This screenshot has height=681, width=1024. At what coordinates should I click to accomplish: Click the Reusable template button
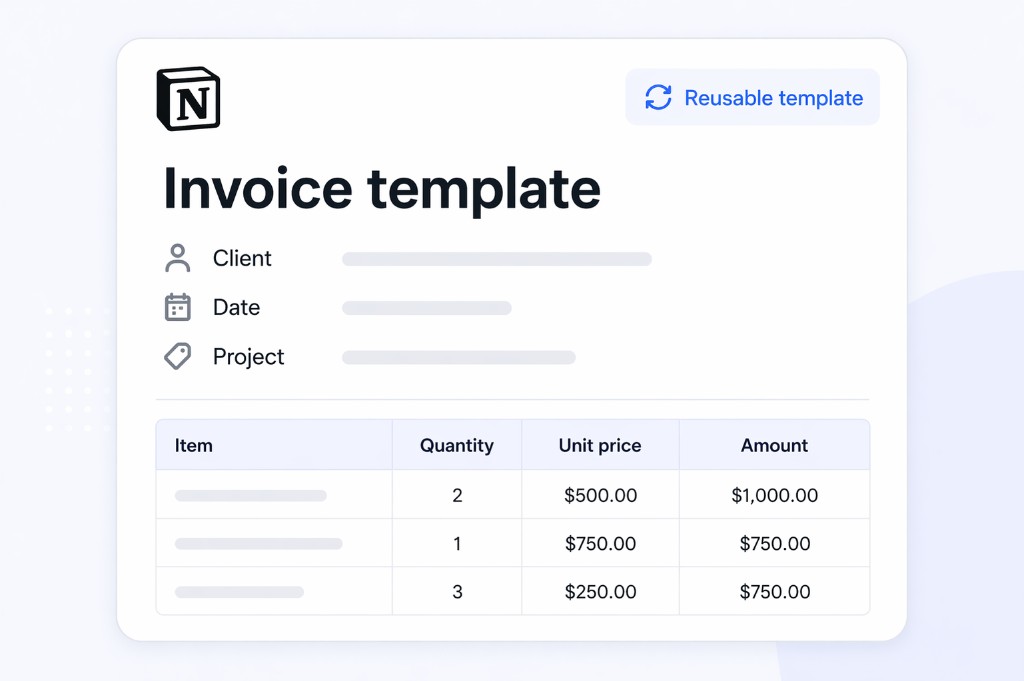[752, 97]
